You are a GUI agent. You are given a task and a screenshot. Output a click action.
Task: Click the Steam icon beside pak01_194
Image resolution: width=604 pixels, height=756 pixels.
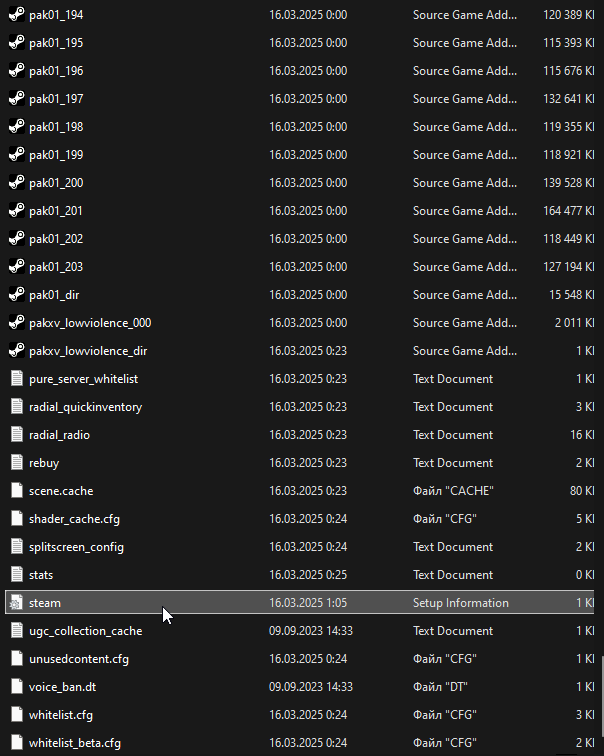click(x=16, y=15)
